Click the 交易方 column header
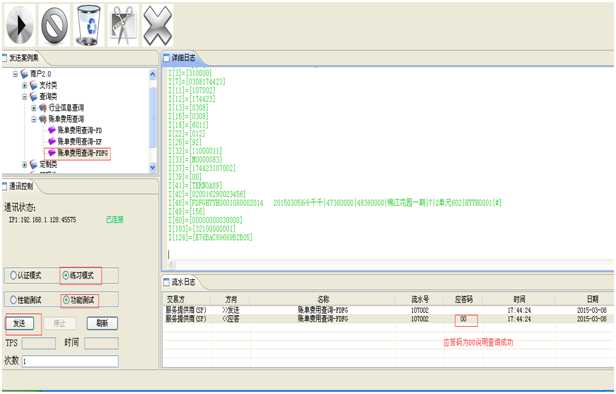Image resolution: width=616 pixels, height=394 pixels. (176, 300)
